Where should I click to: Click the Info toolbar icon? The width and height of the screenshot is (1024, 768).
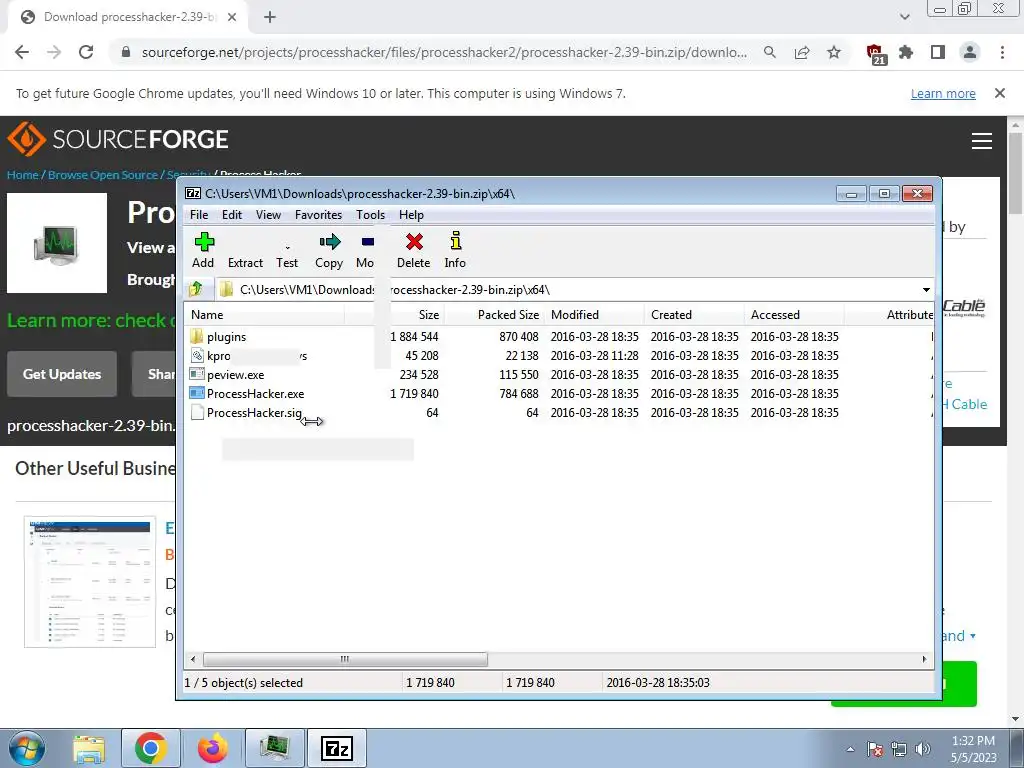pos(456,241)
